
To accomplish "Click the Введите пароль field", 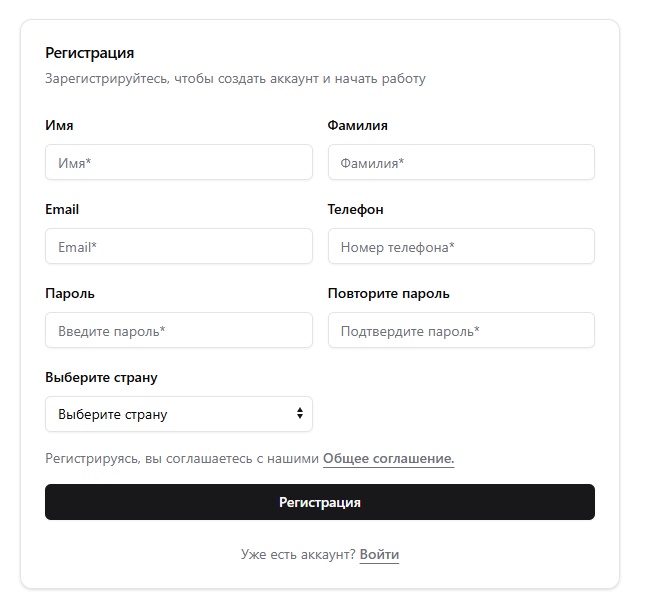I will [x=178, y=331].
